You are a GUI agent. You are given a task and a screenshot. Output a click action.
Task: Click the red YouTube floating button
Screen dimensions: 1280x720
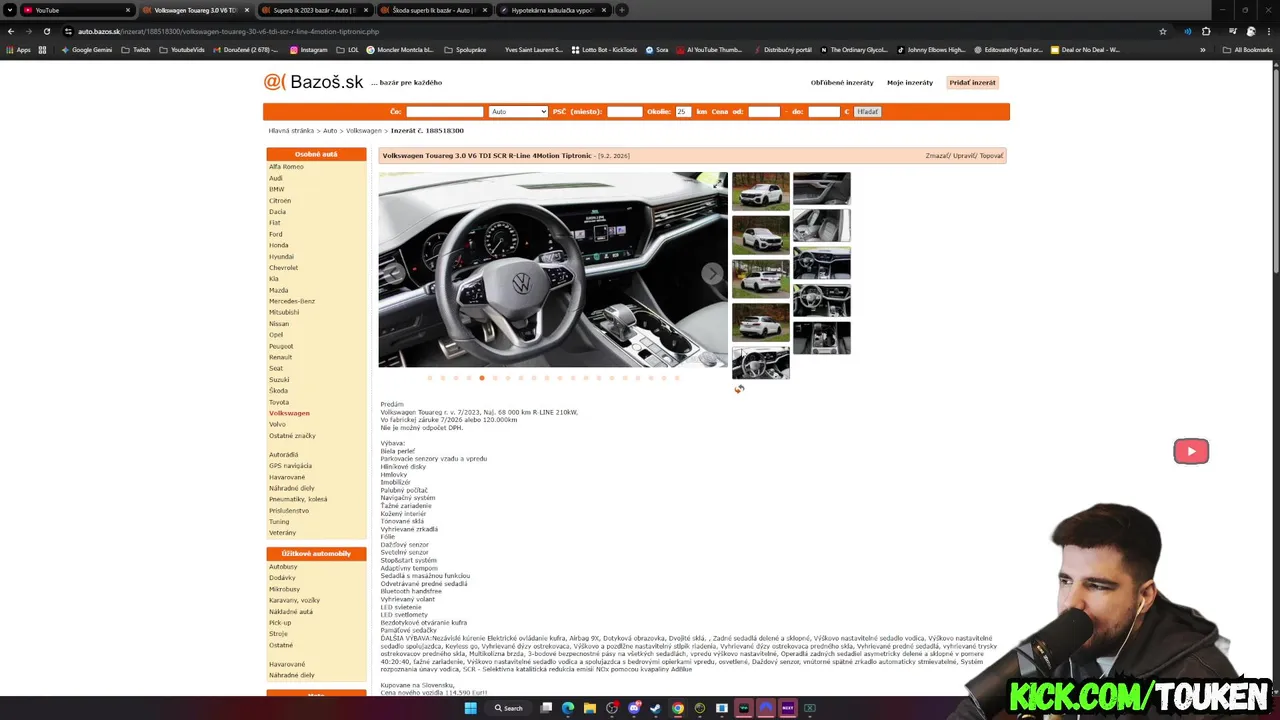tap(1191, 451)
